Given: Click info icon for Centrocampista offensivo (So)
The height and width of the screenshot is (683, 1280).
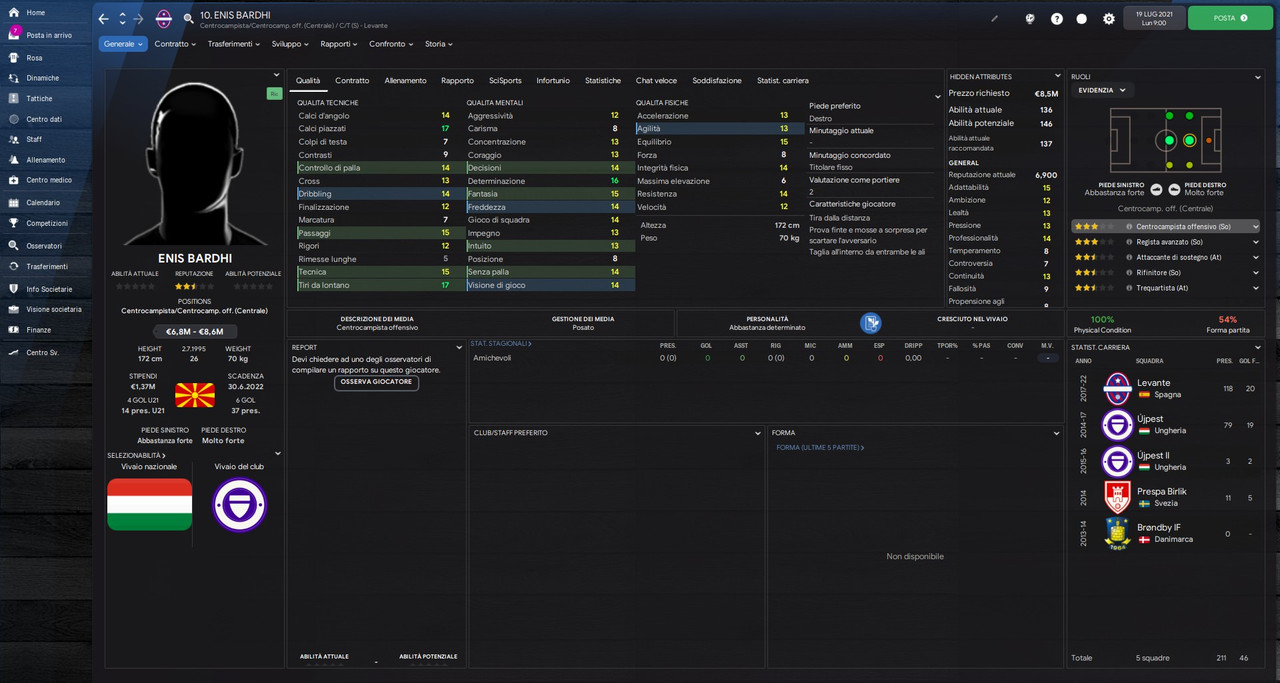Looking at the screenshot, I should click(x=1128, y=227).
